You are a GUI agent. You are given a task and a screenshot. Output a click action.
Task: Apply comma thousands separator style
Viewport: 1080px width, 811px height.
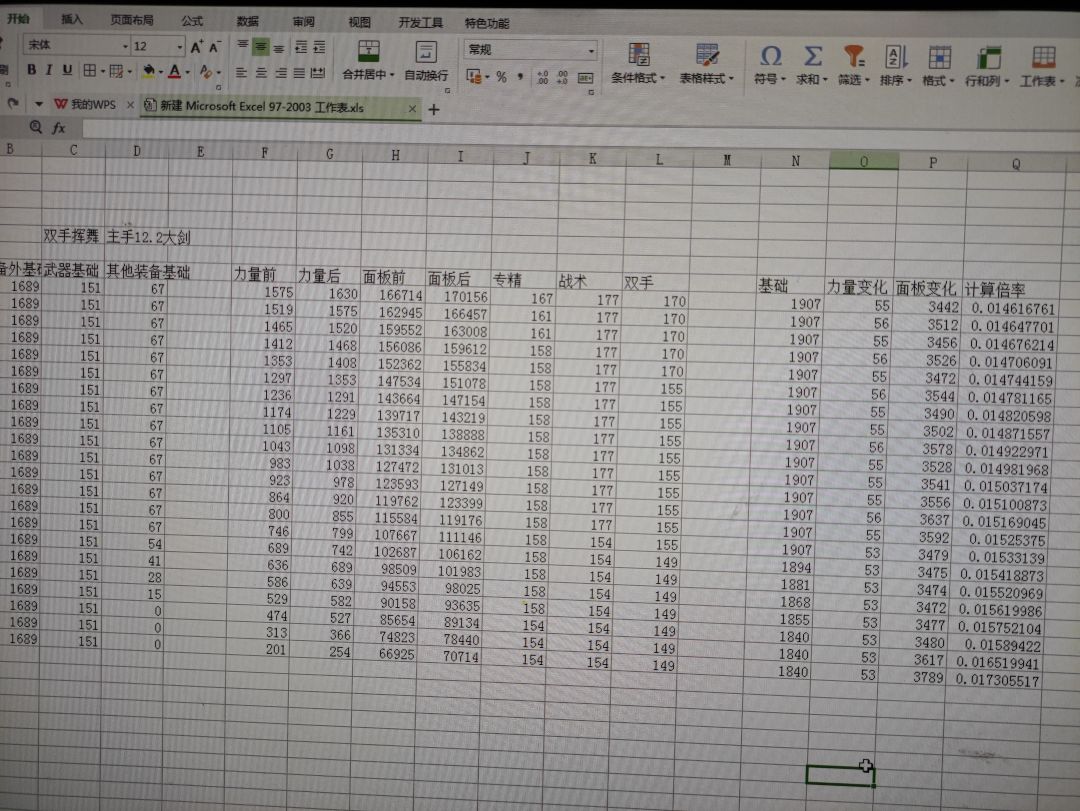tap(520, 76)
